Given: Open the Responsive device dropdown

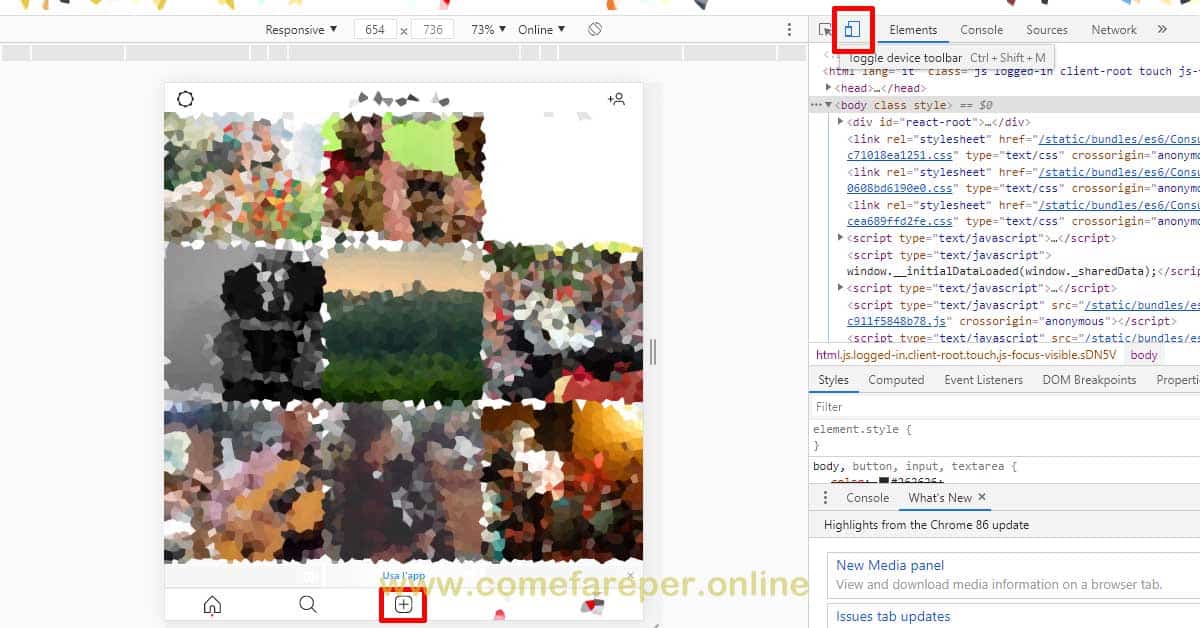Looking at the screenshot, I should tap(299, 29).
